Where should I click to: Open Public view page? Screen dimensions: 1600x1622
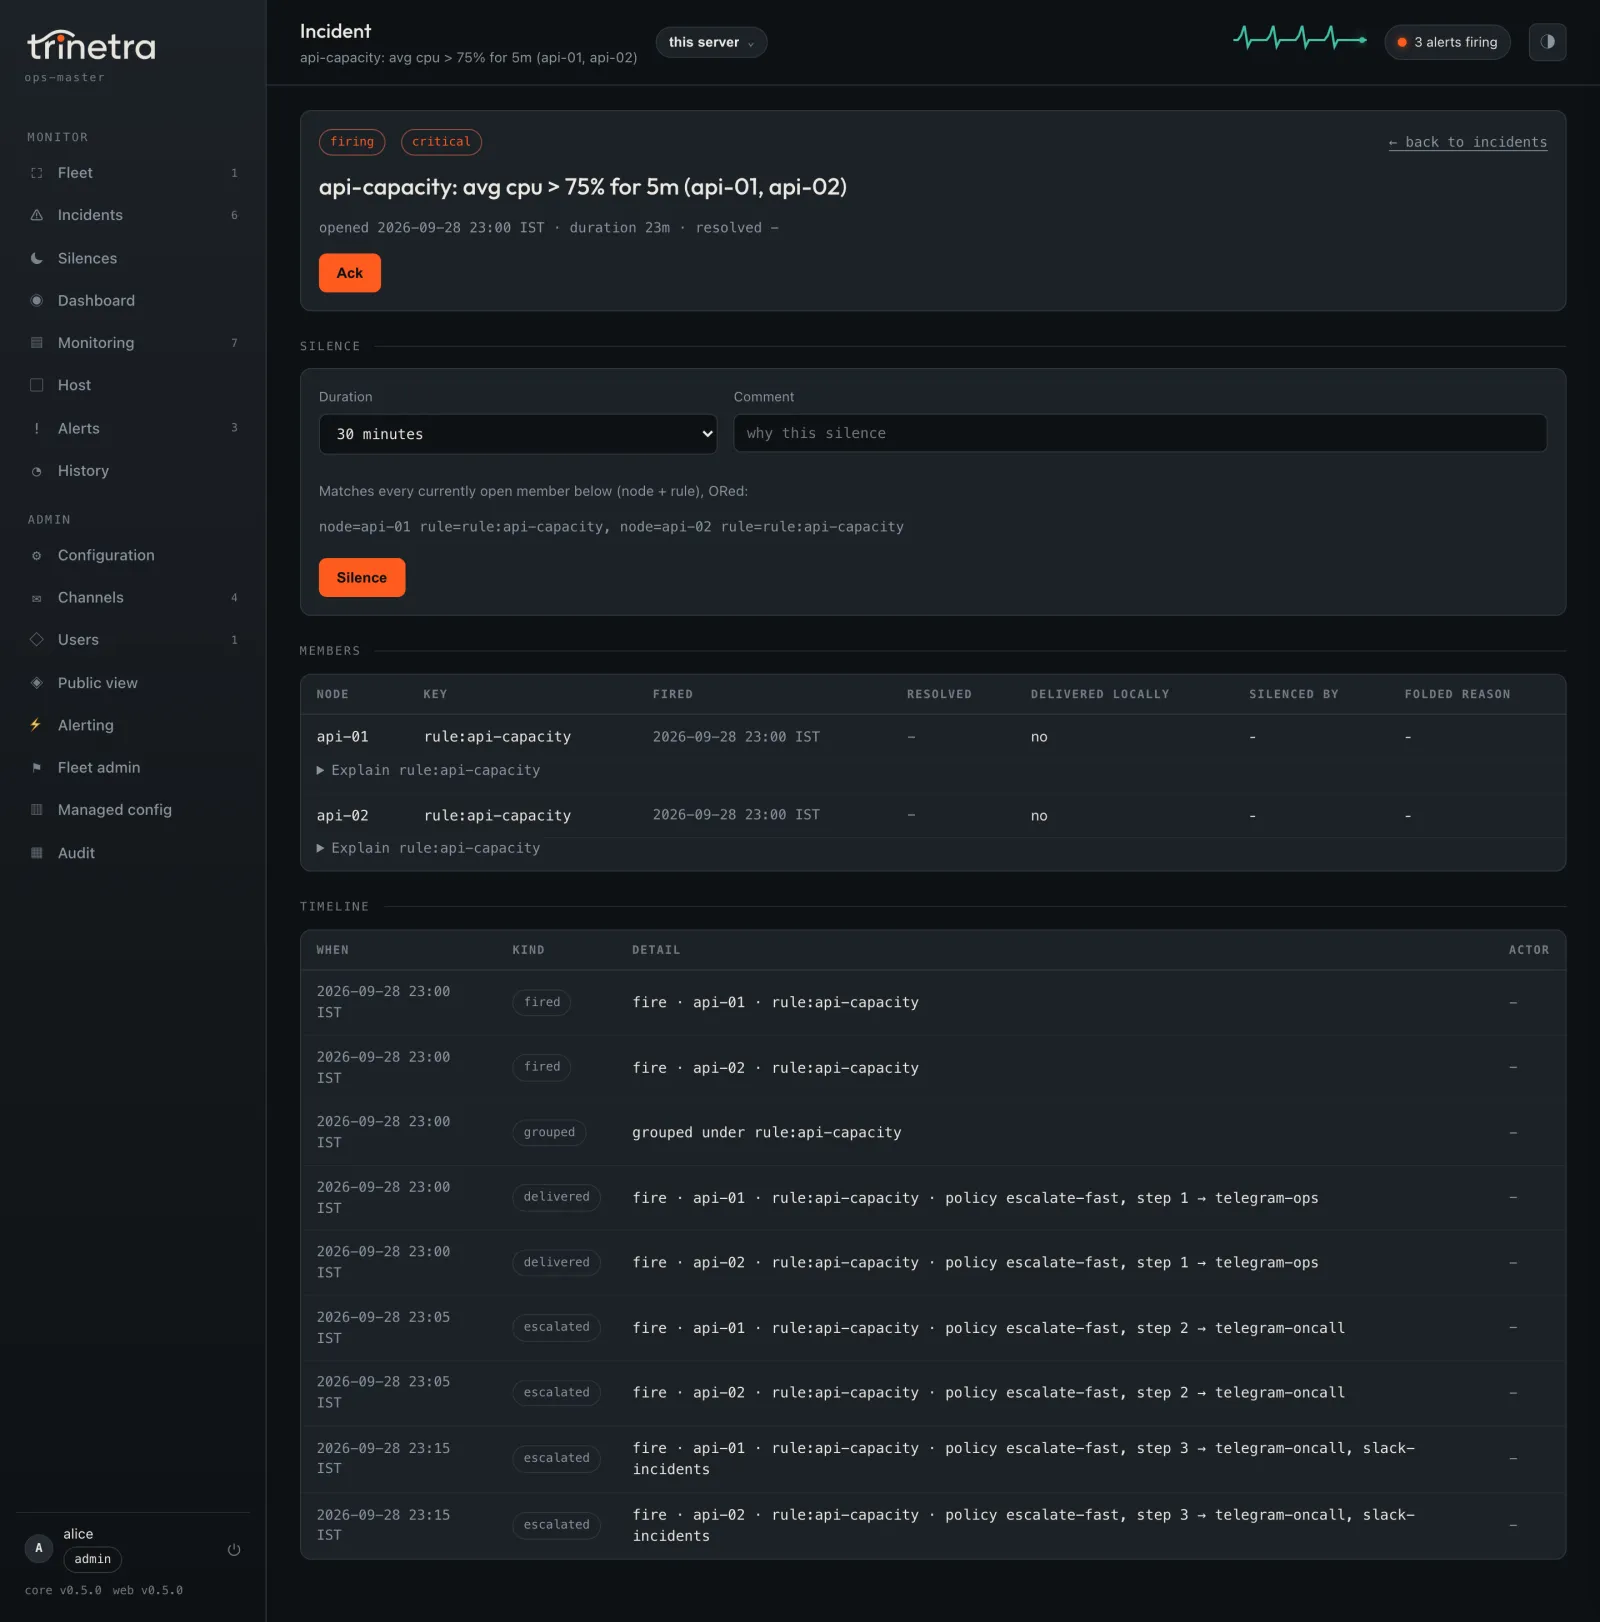point(133,683)
